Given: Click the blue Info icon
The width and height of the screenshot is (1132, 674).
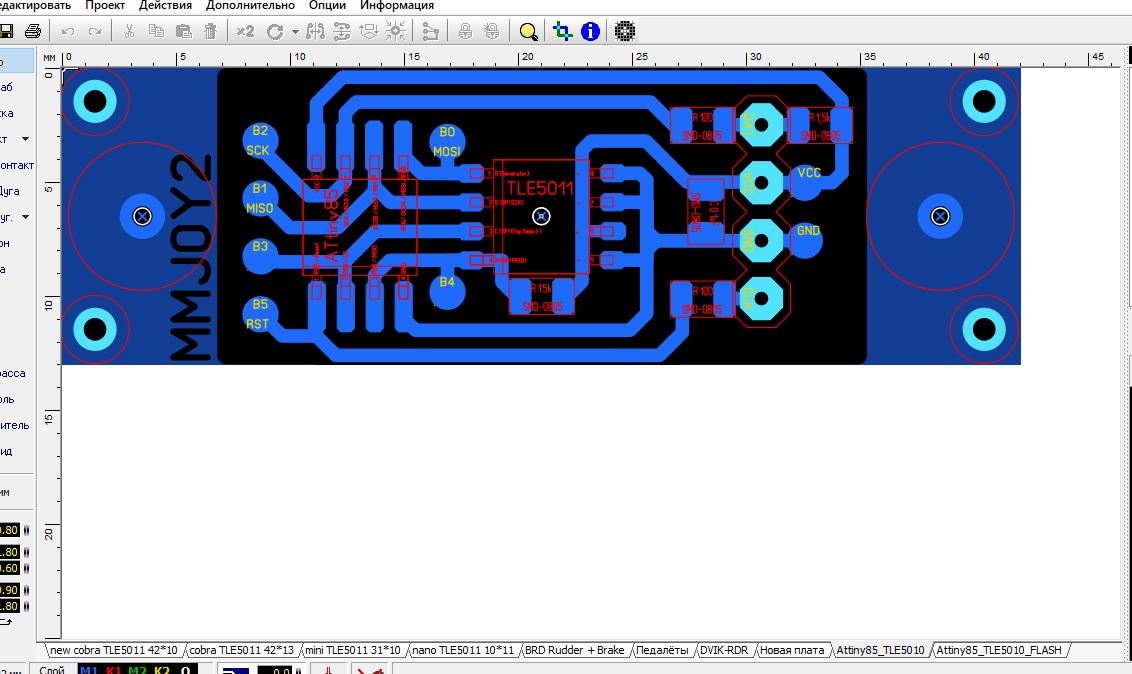Looking at the screenshot, I should click(x=591, y=31).
